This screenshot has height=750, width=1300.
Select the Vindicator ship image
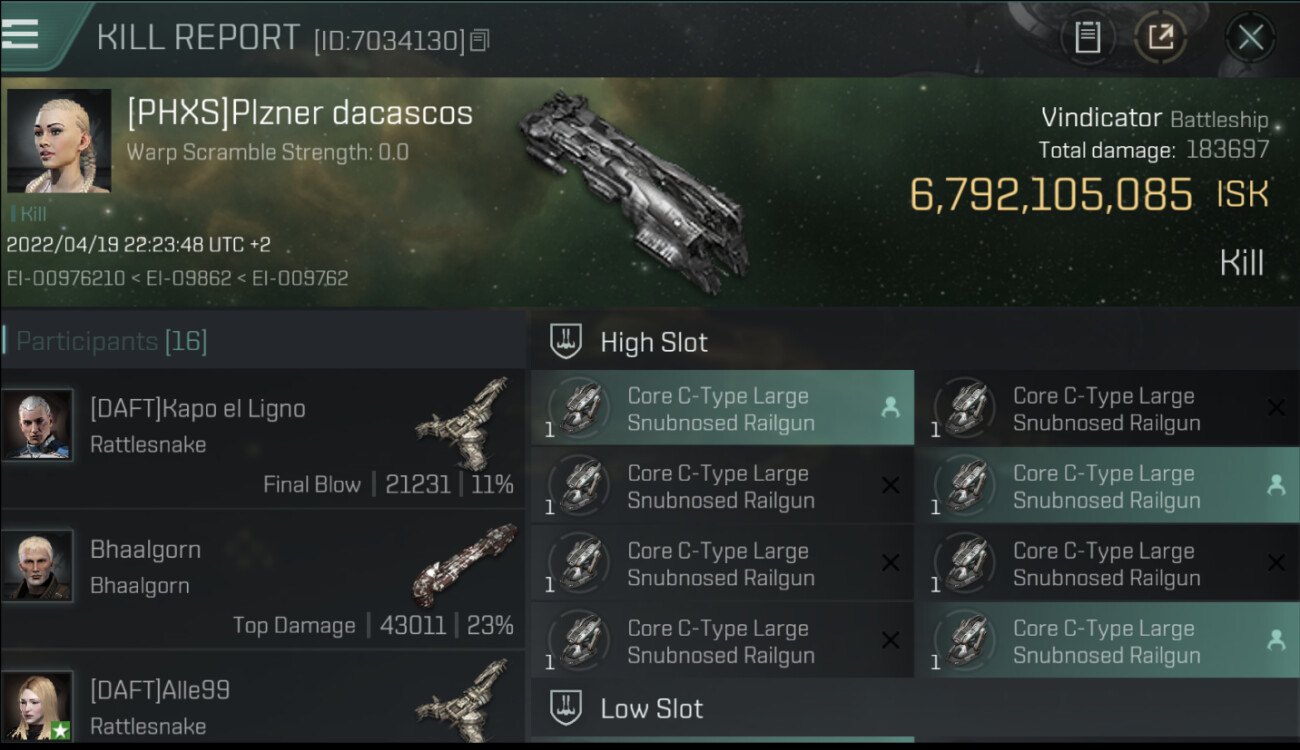click(635, 192)
